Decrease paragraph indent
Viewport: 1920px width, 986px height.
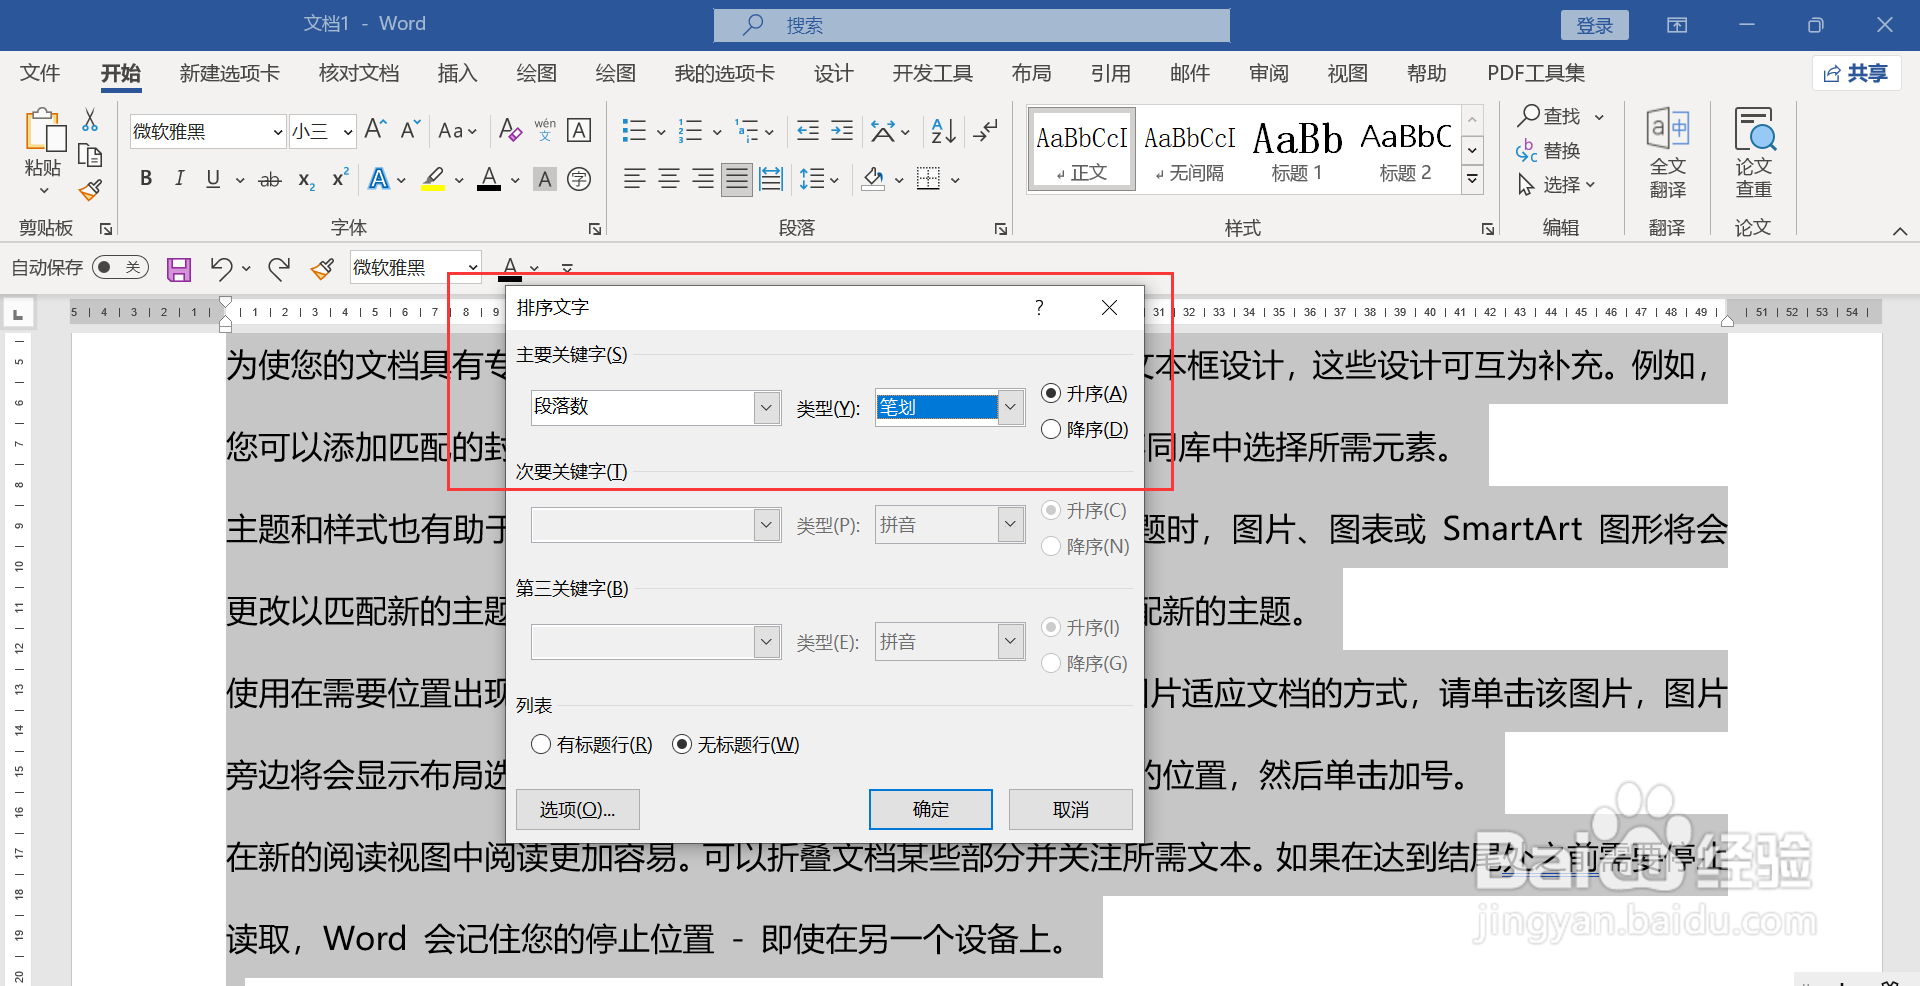[808, 130]
